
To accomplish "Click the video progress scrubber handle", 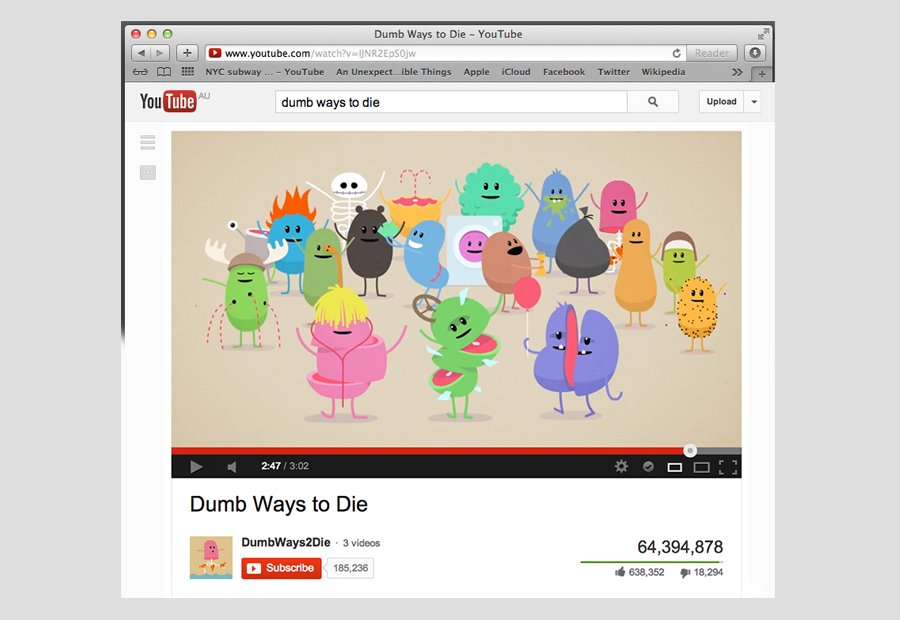I will [690, 451].
